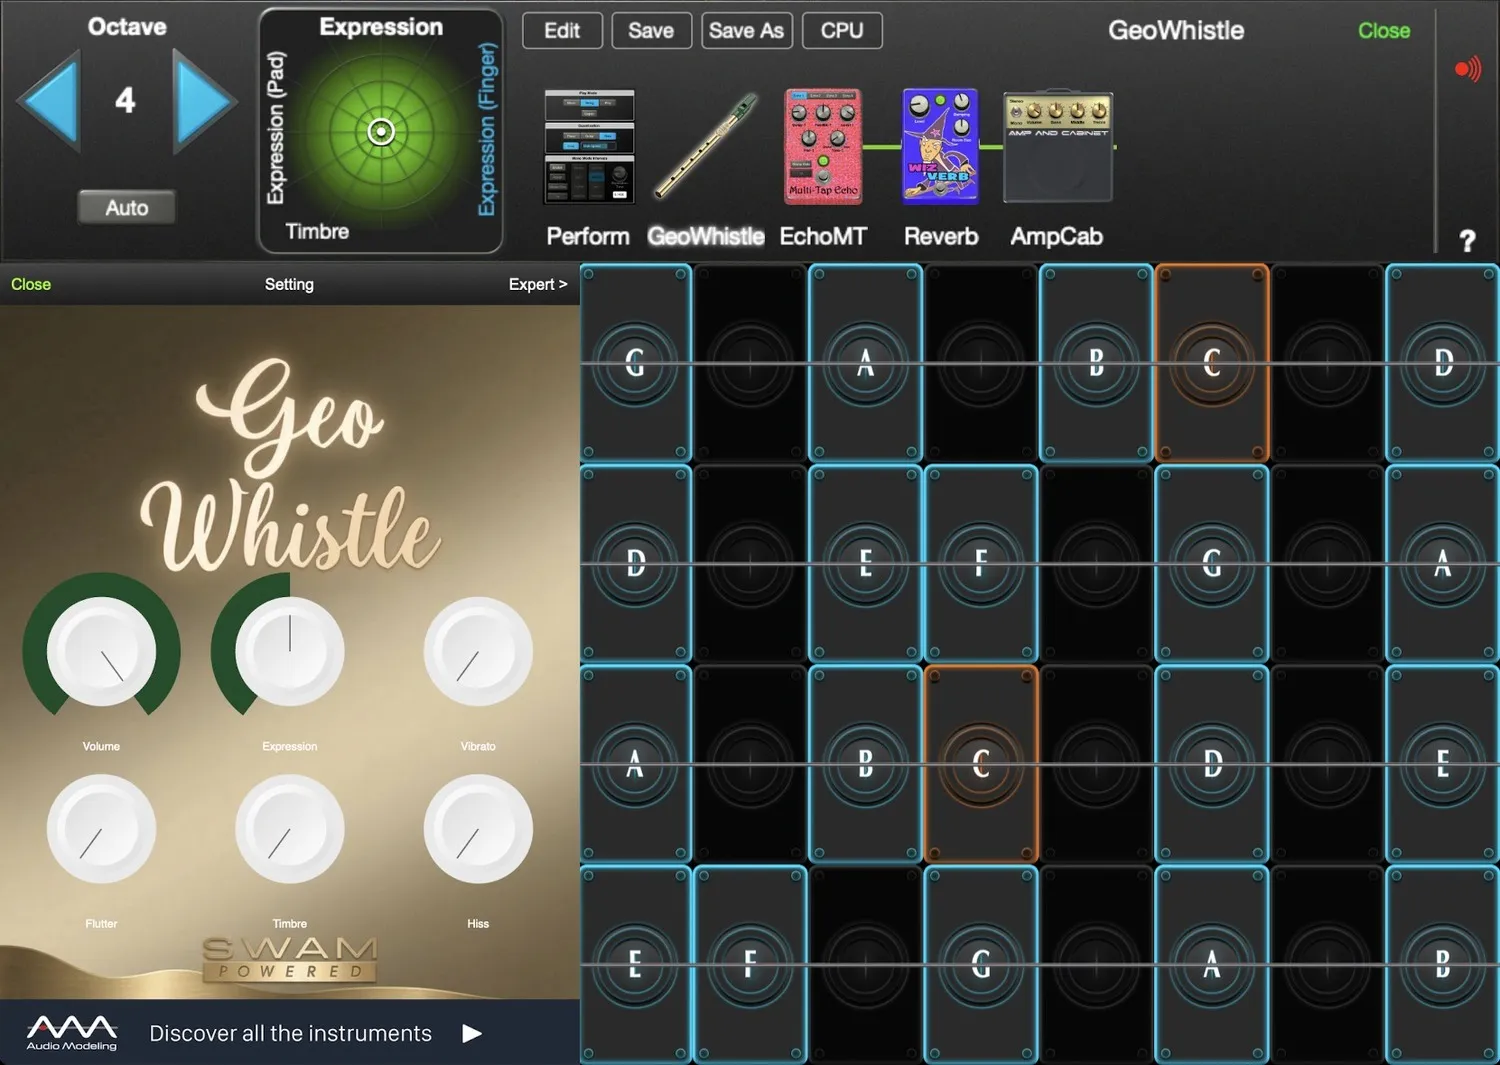1500x1065 pixels.
Task: Adjust the Timbre knob
Action: coord(290,829)
